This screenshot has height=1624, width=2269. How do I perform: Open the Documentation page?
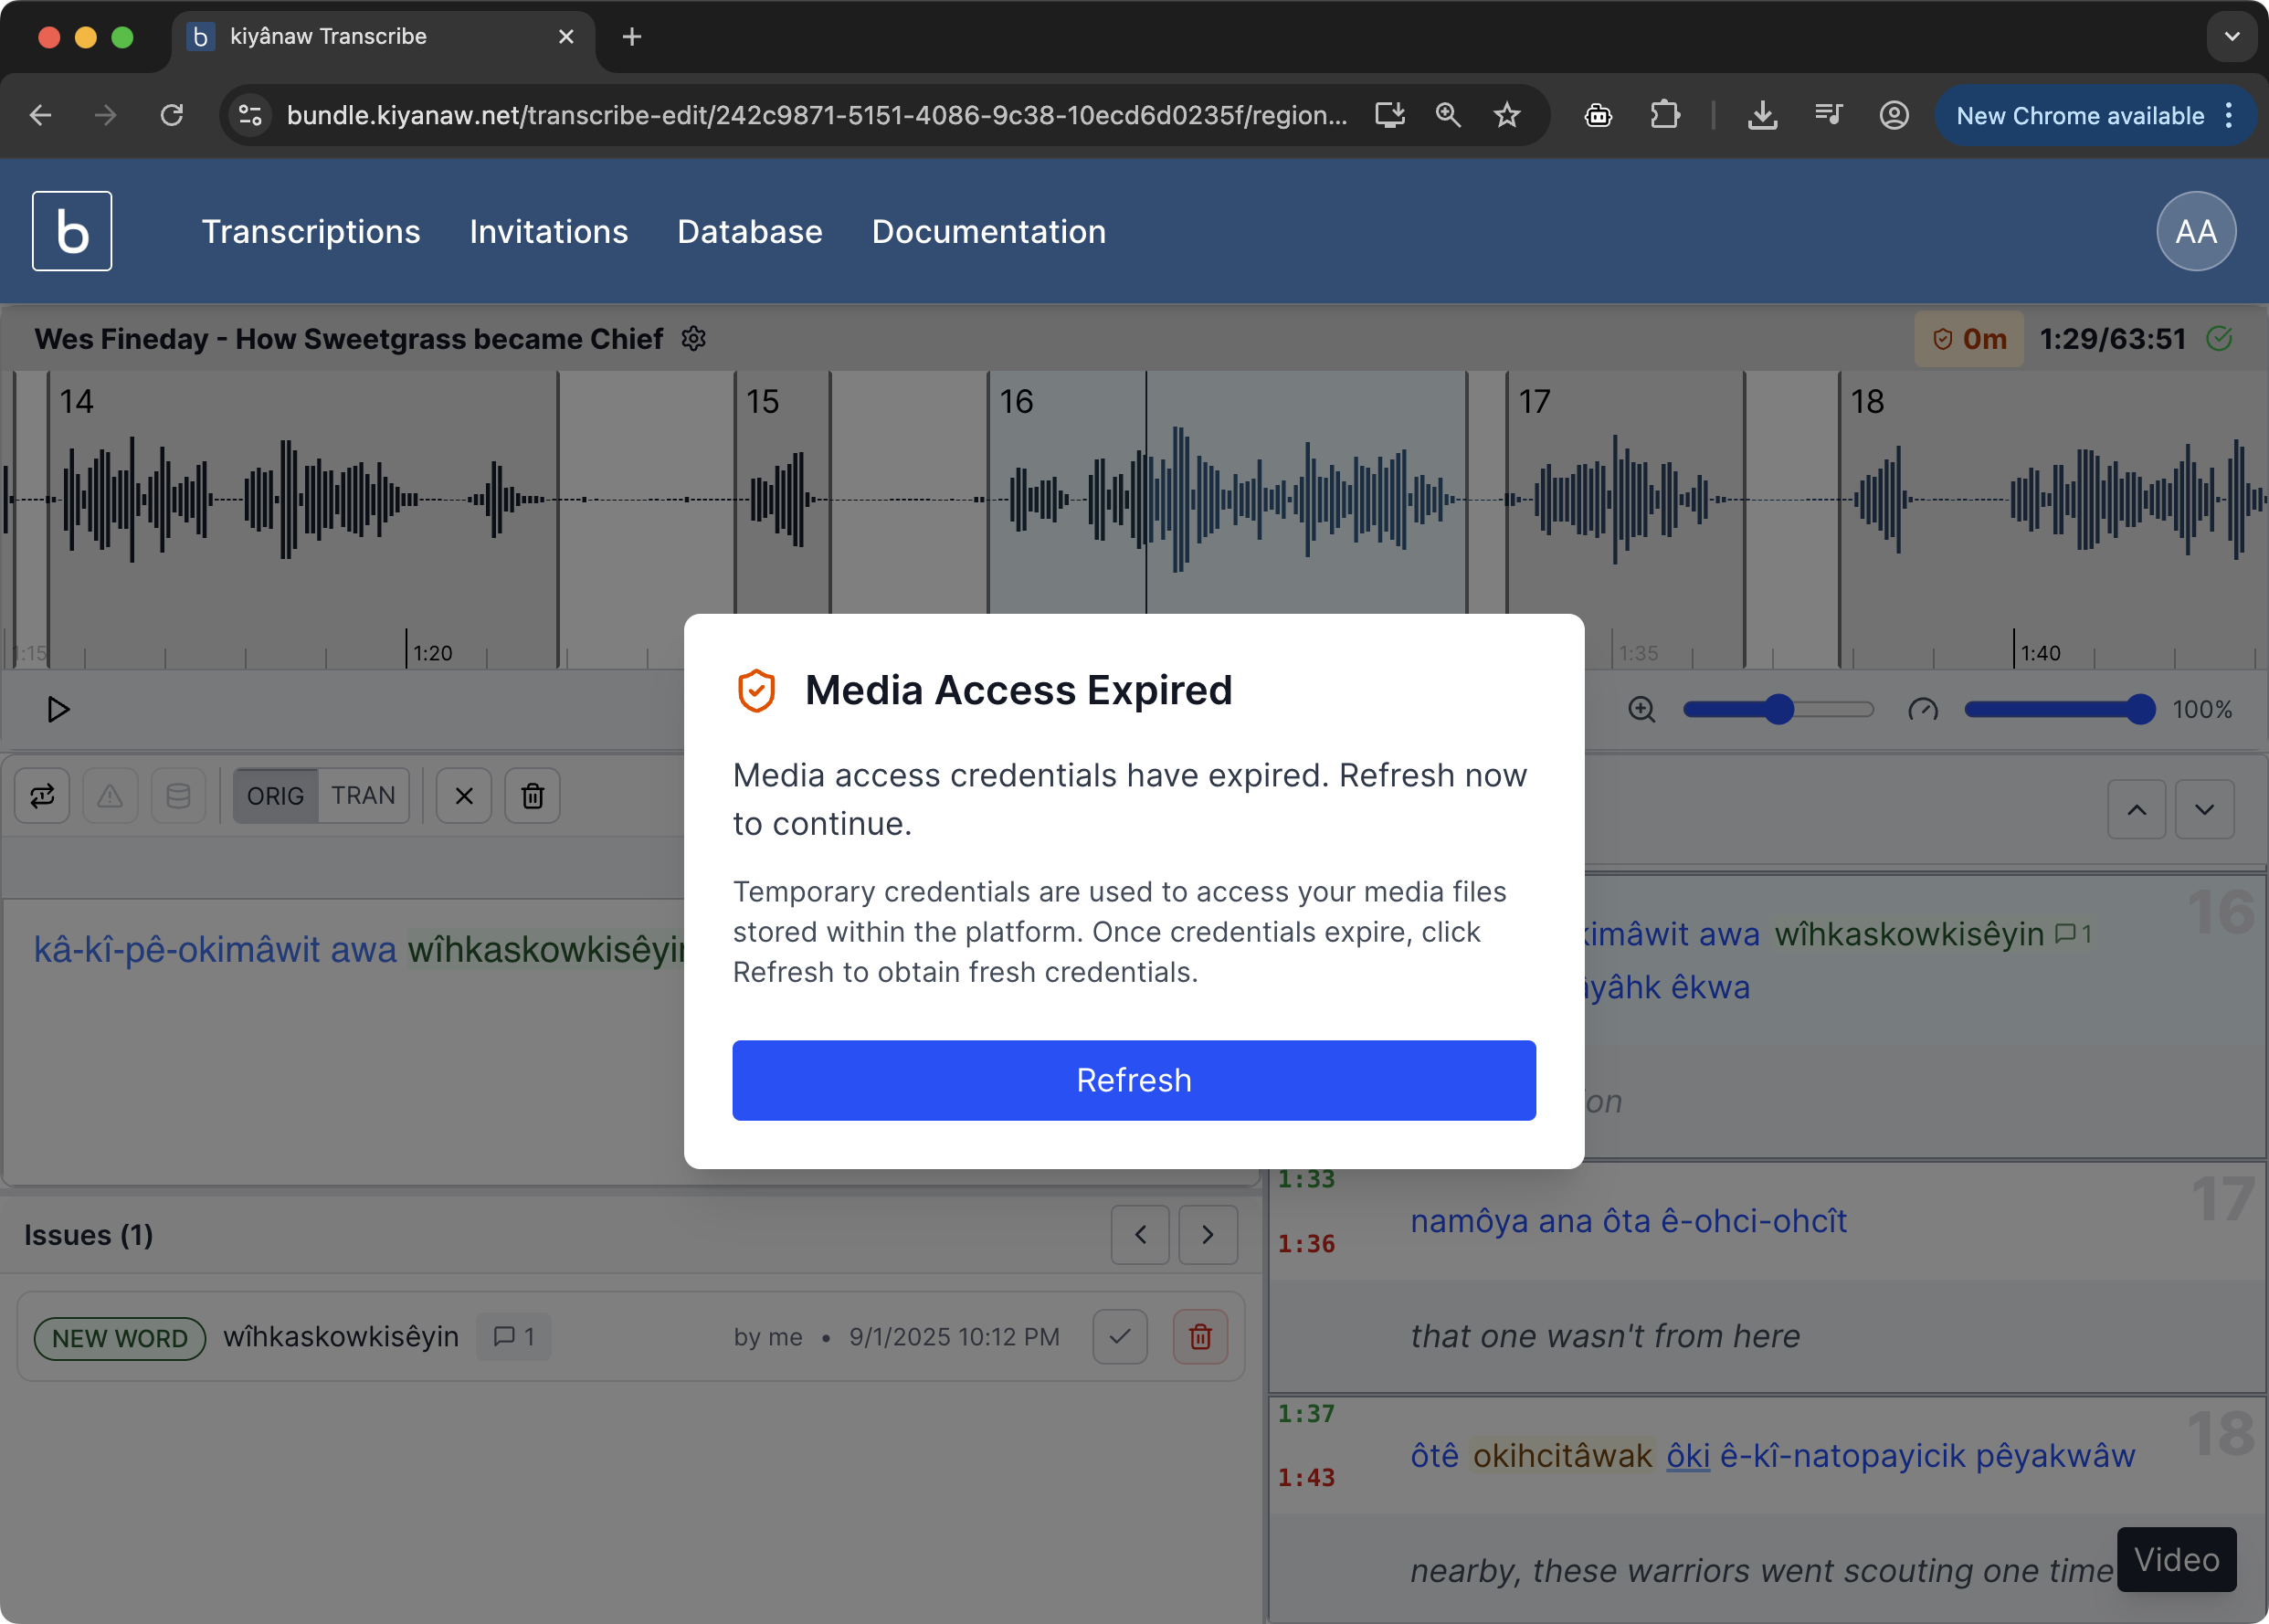[x=988, y=231]
